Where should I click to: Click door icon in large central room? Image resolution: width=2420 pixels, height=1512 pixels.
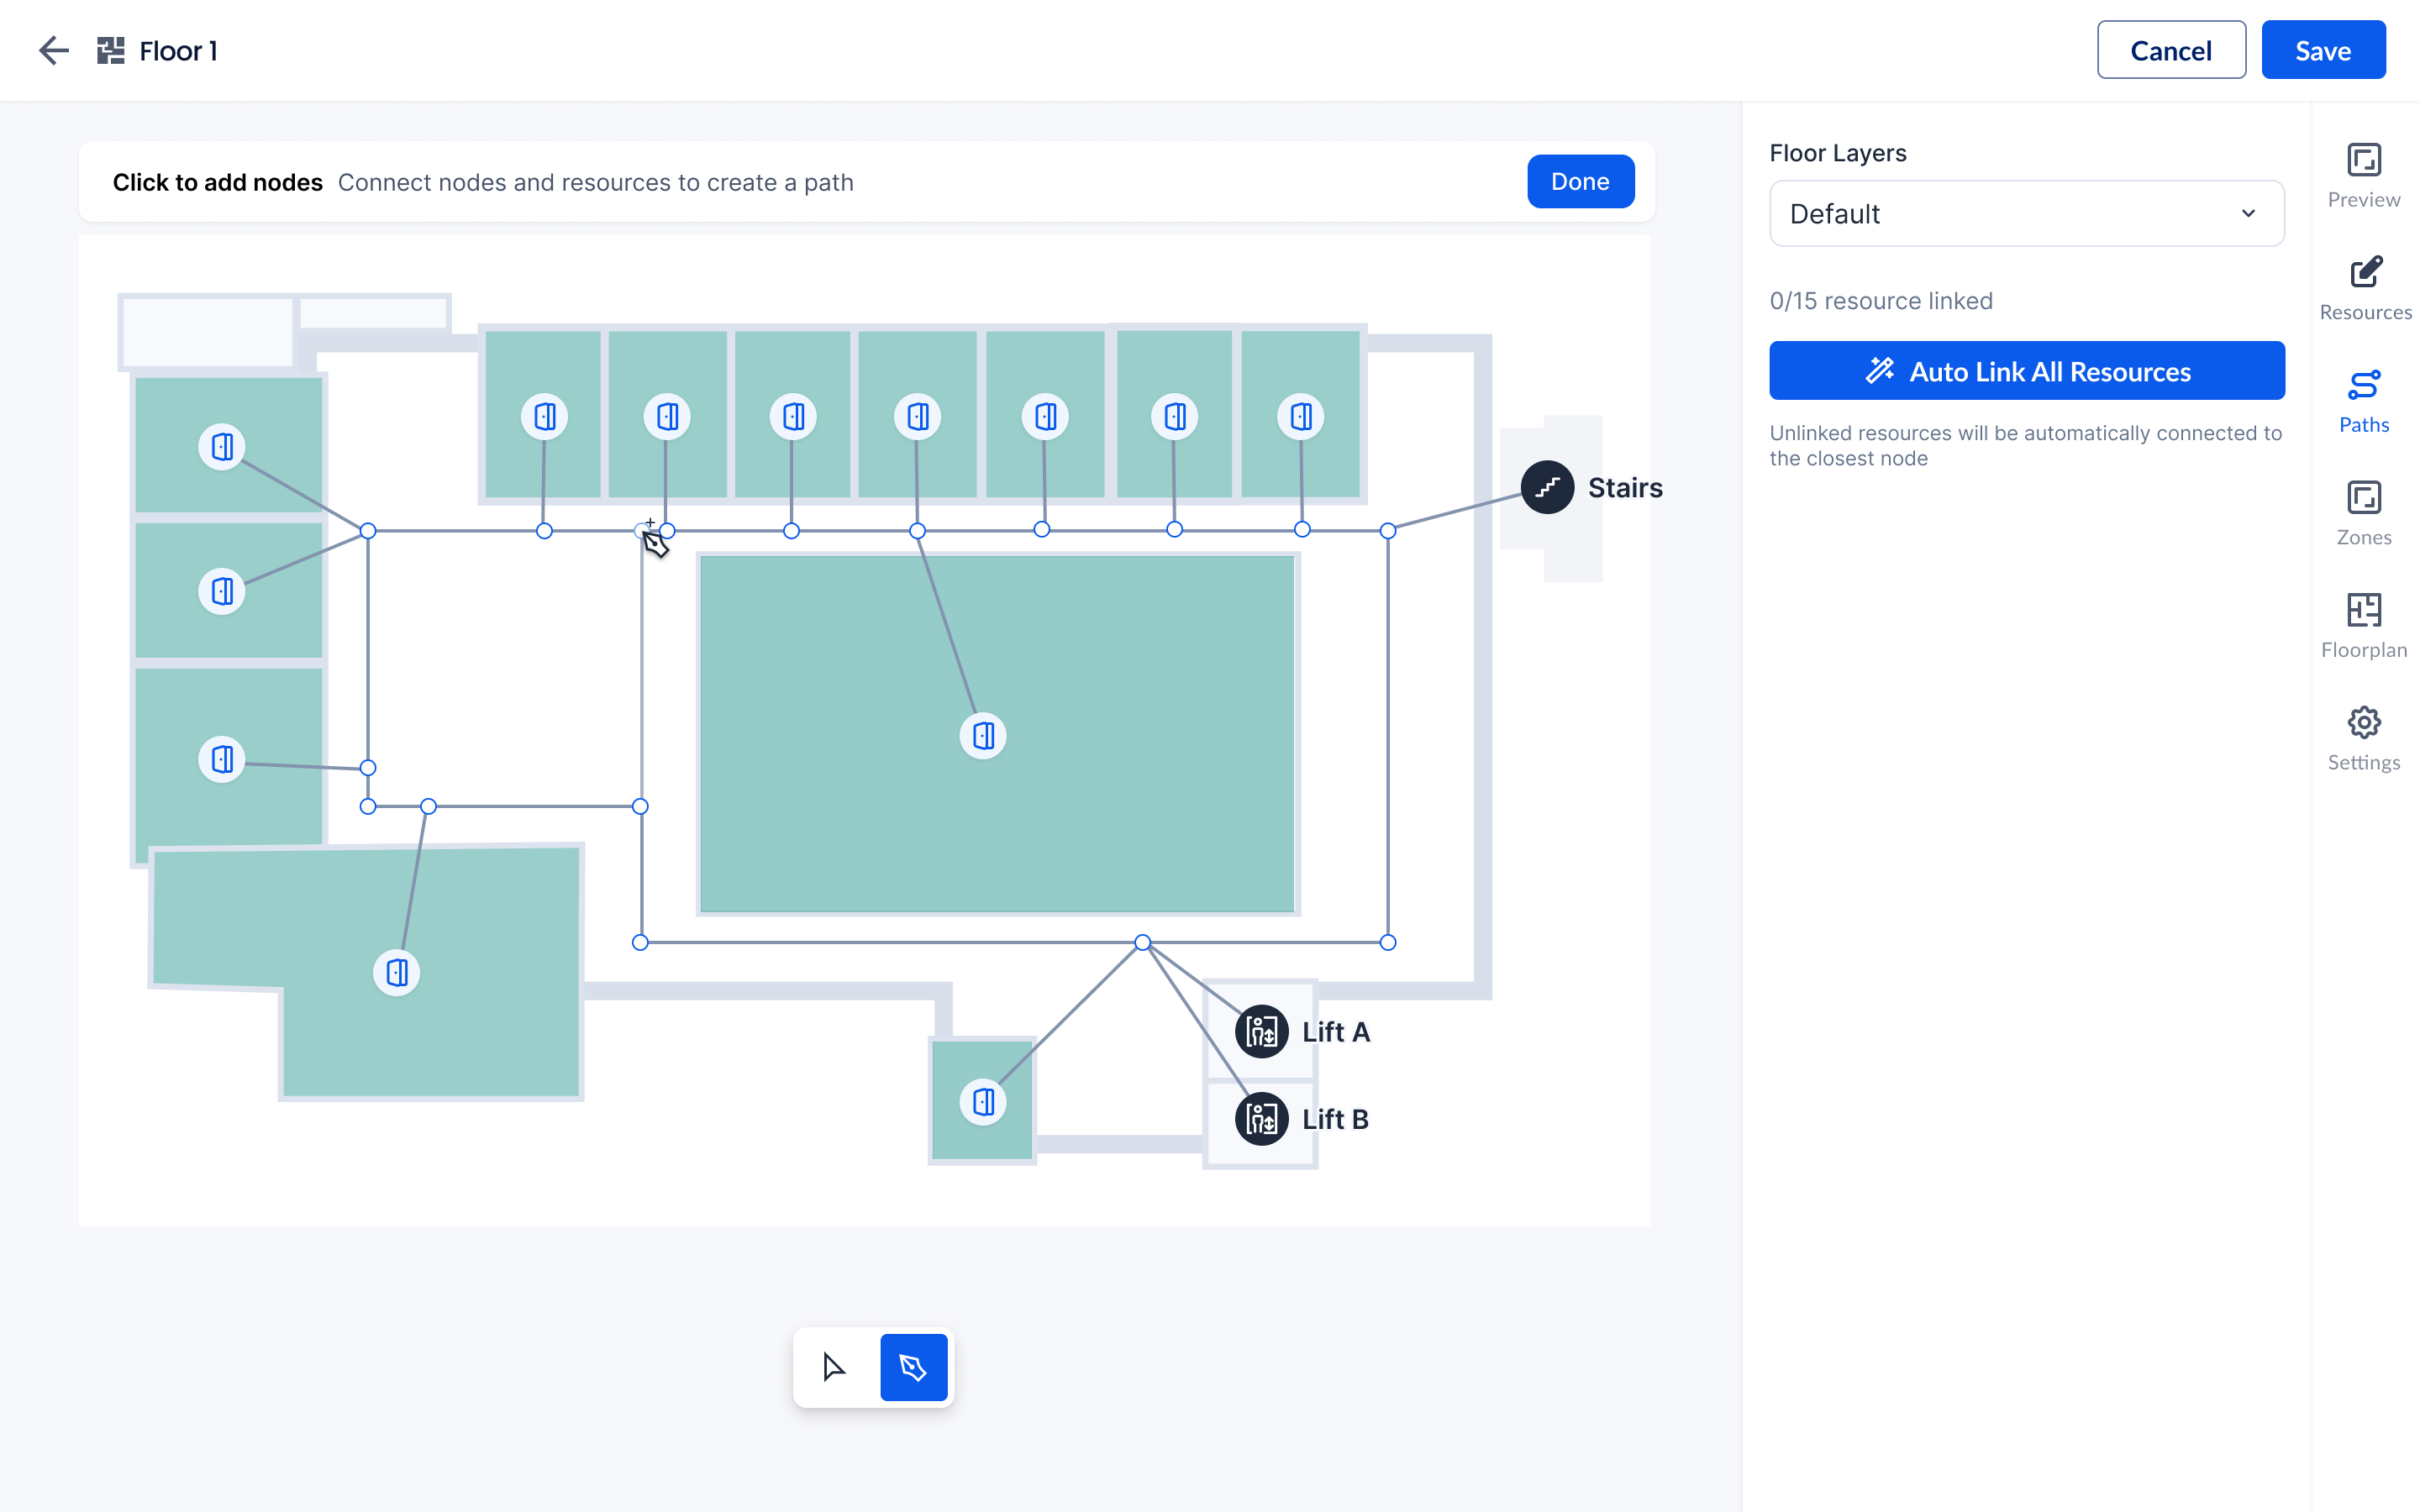pyautogui.click(x=983, y=736)
